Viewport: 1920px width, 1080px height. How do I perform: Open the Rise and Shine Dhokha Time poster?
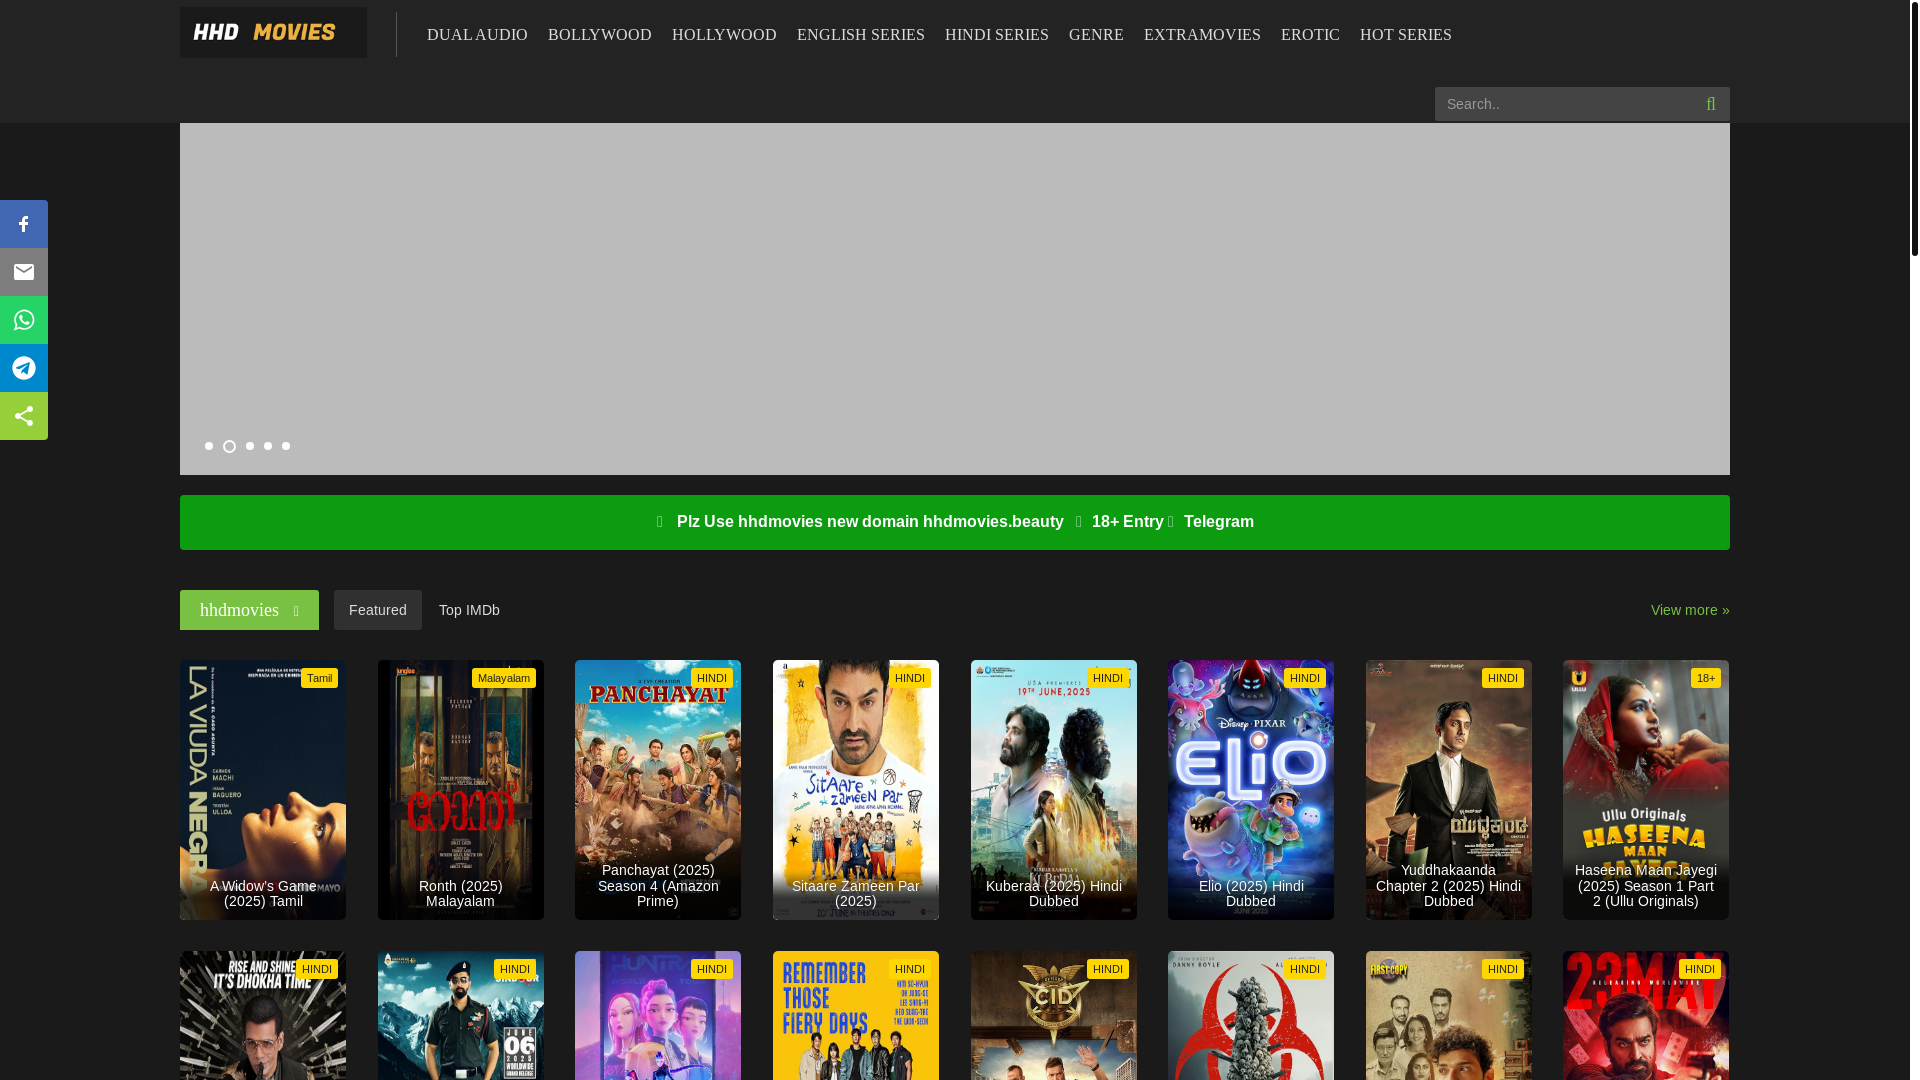click(263, 1015)
